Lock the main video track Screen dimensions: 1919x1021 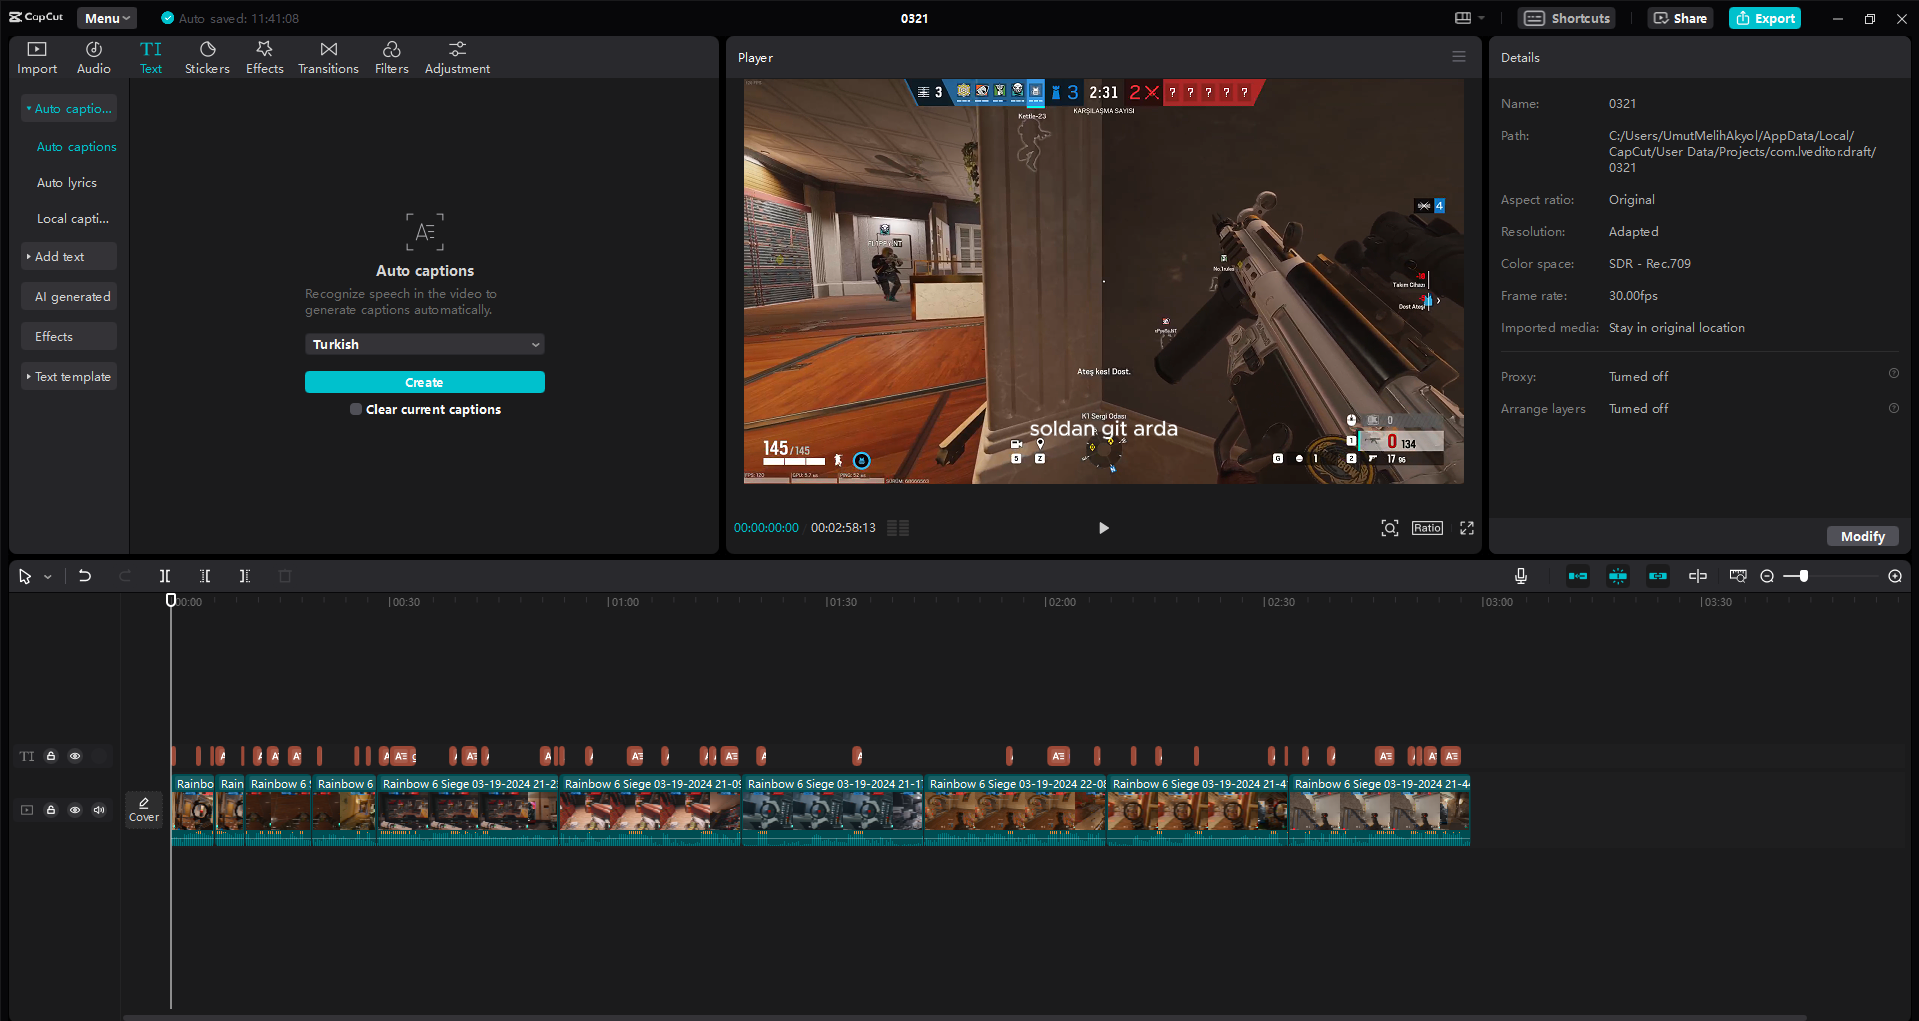(x=51, y=810)
